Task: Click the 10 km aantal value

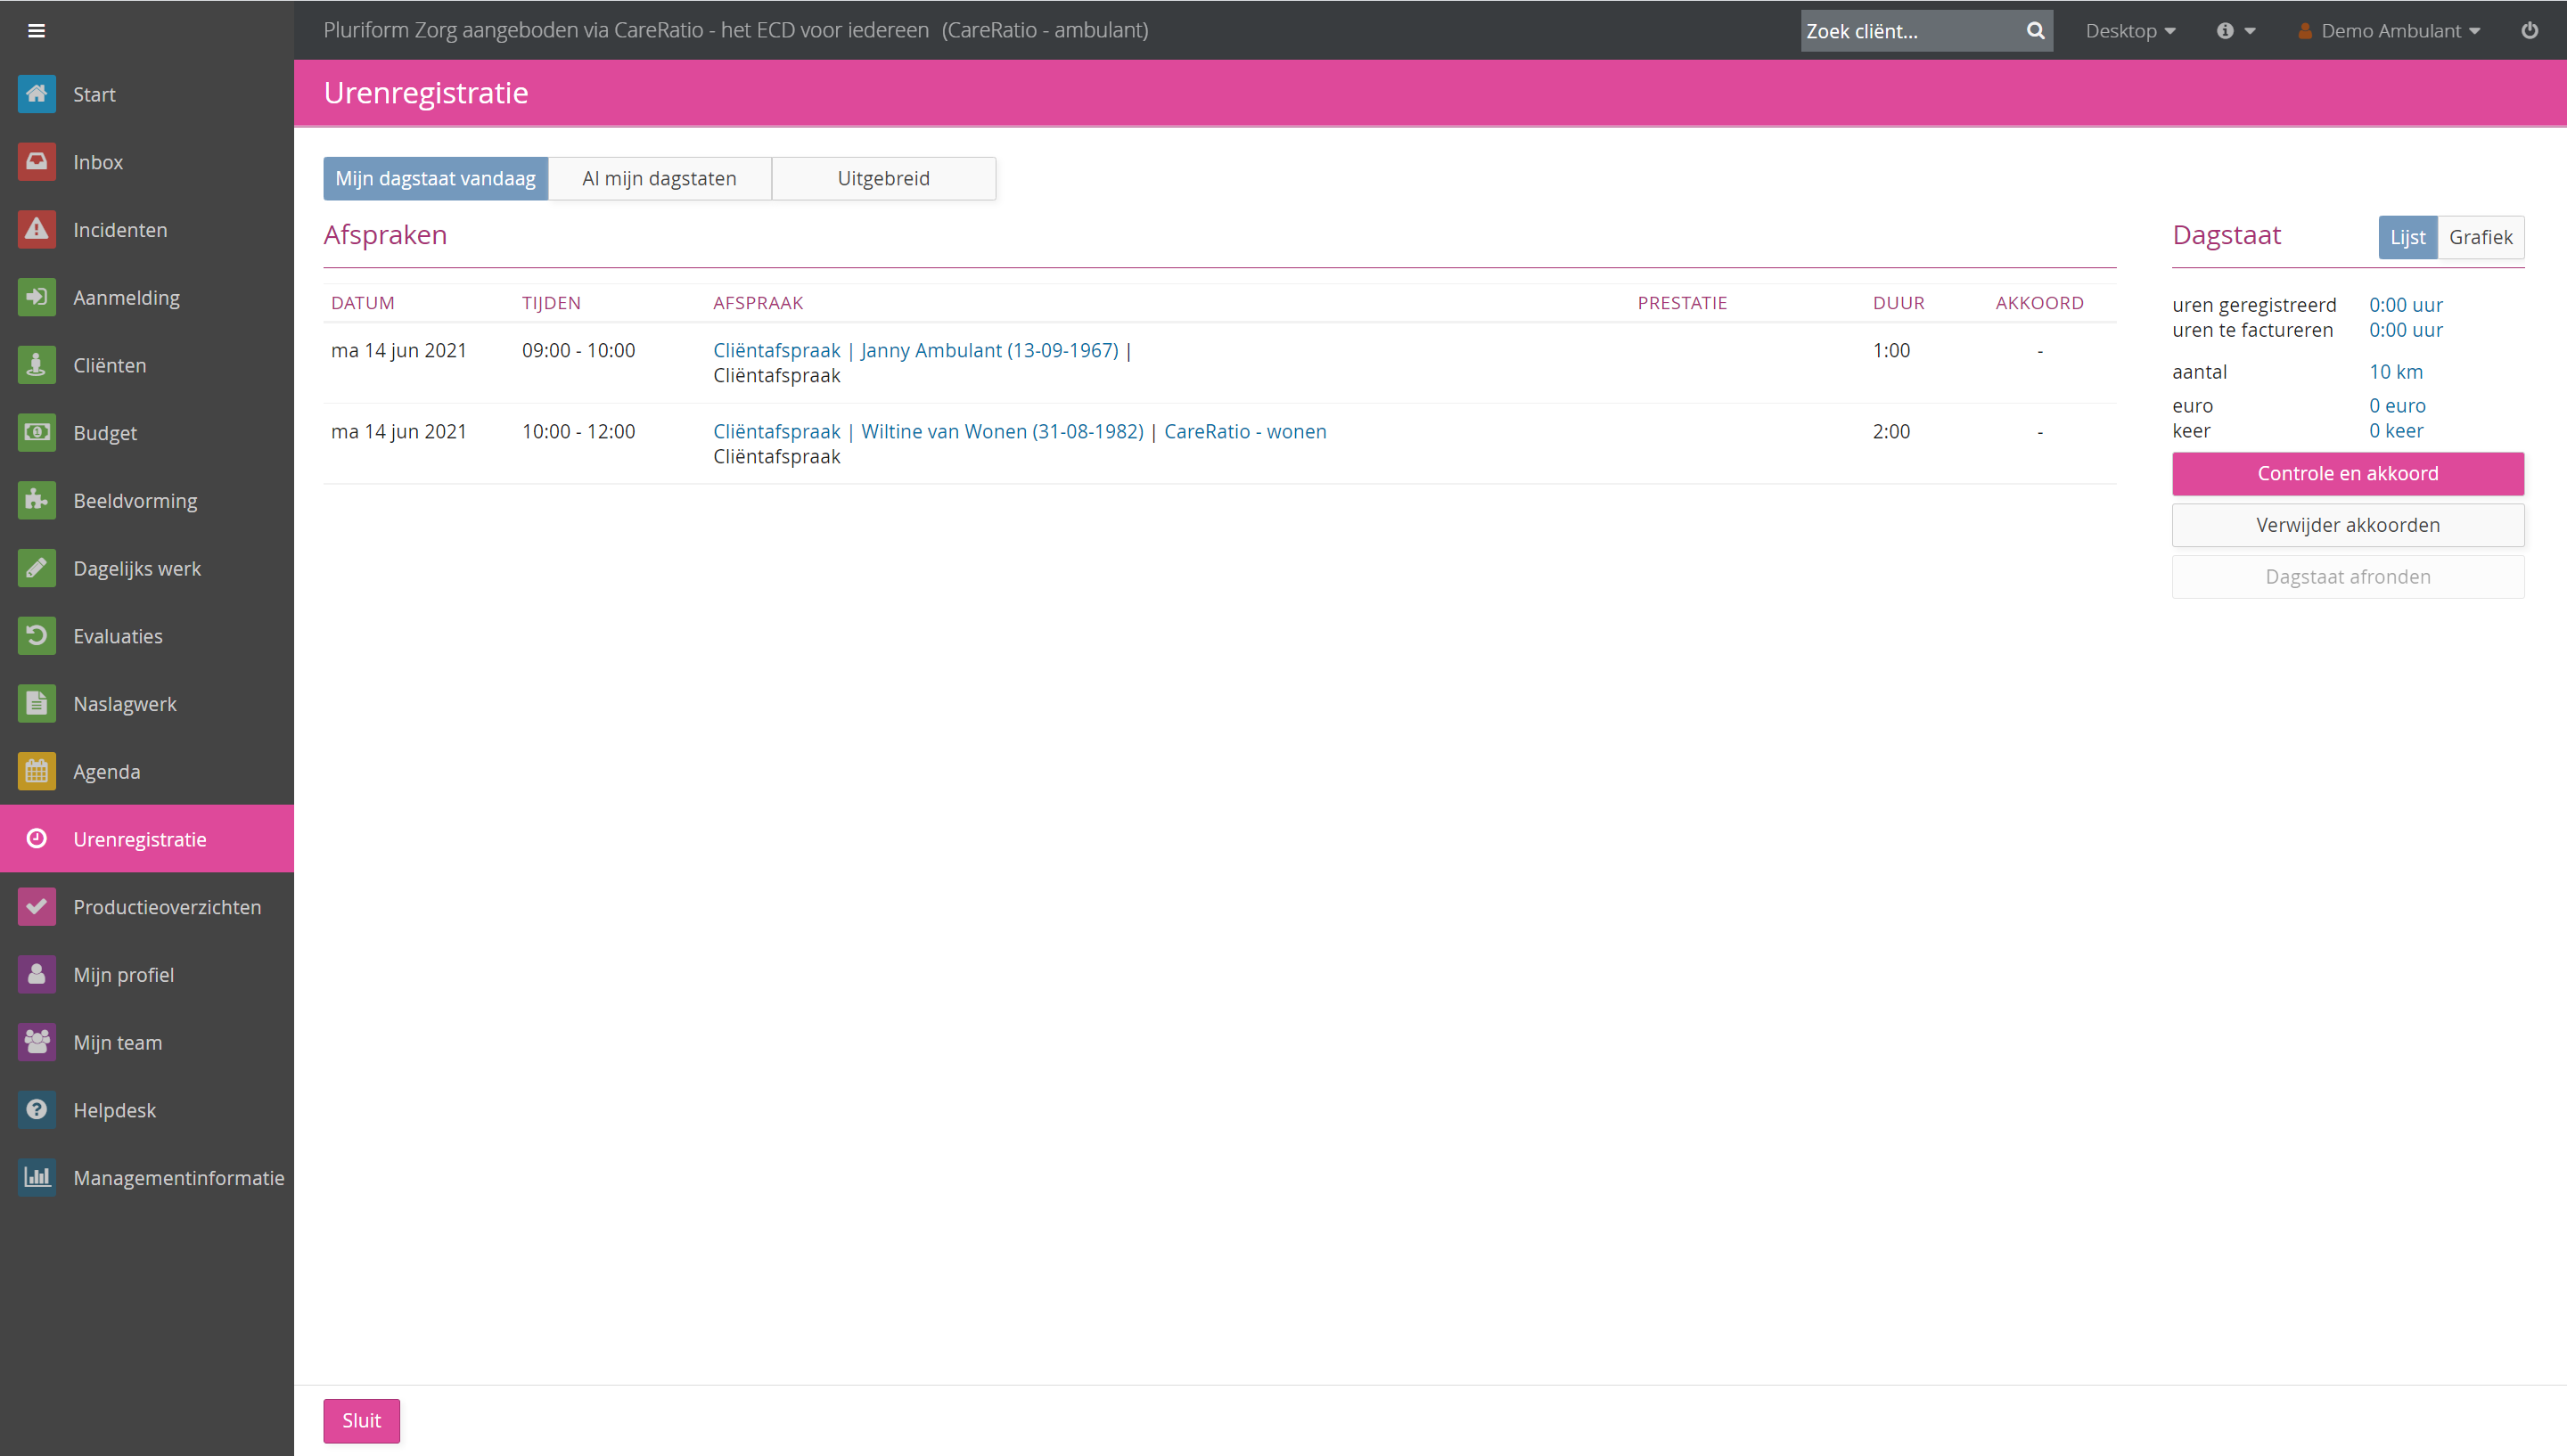Action: click(2395, 372)
